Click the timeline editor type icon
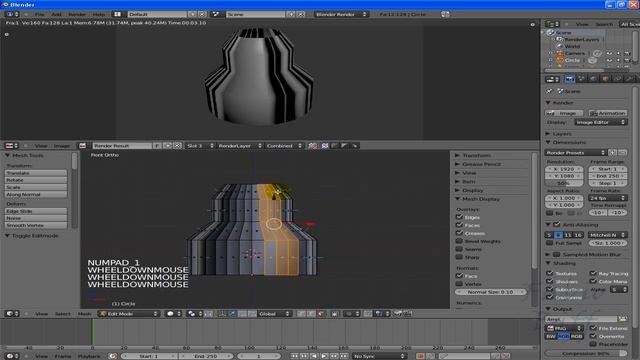This screenshot has width=640, height=360. tap(11, 356)
